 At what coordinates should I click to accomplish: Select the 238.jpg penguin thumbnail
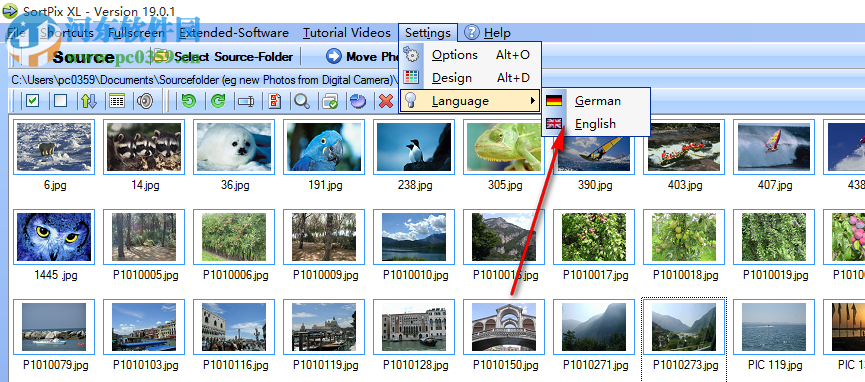pyautogui.click(x=414, y=147)
